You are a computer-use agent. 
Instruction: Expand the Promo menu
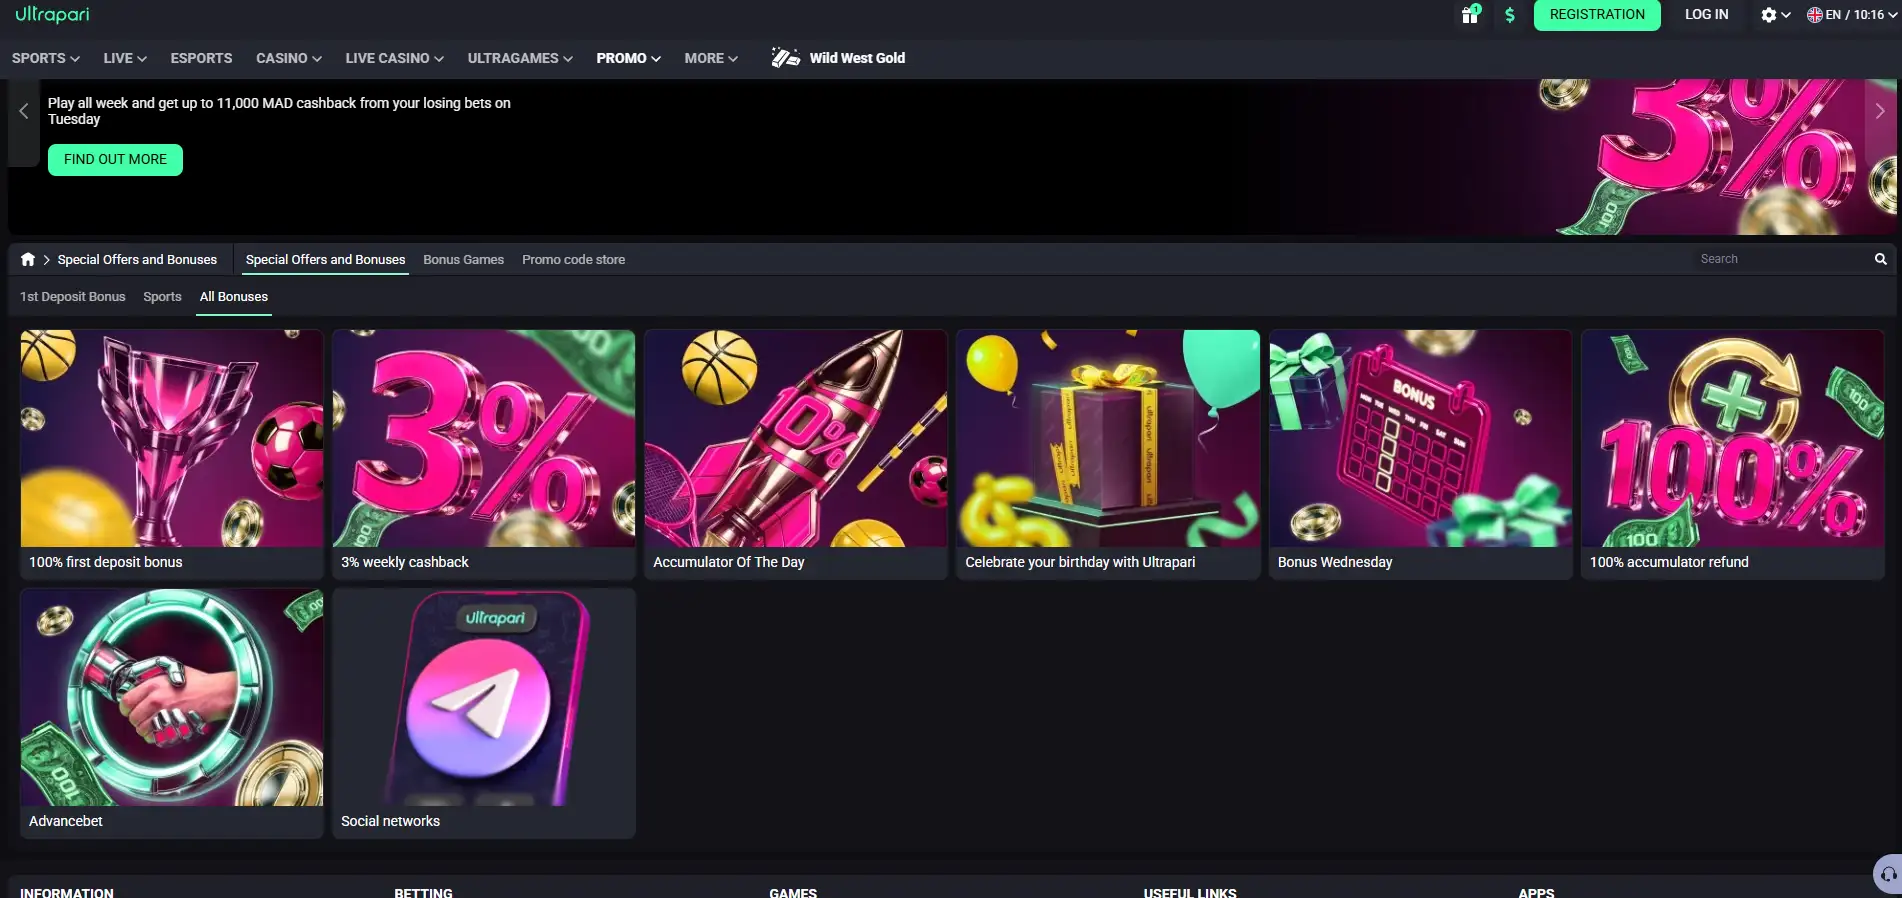(629, 58)
